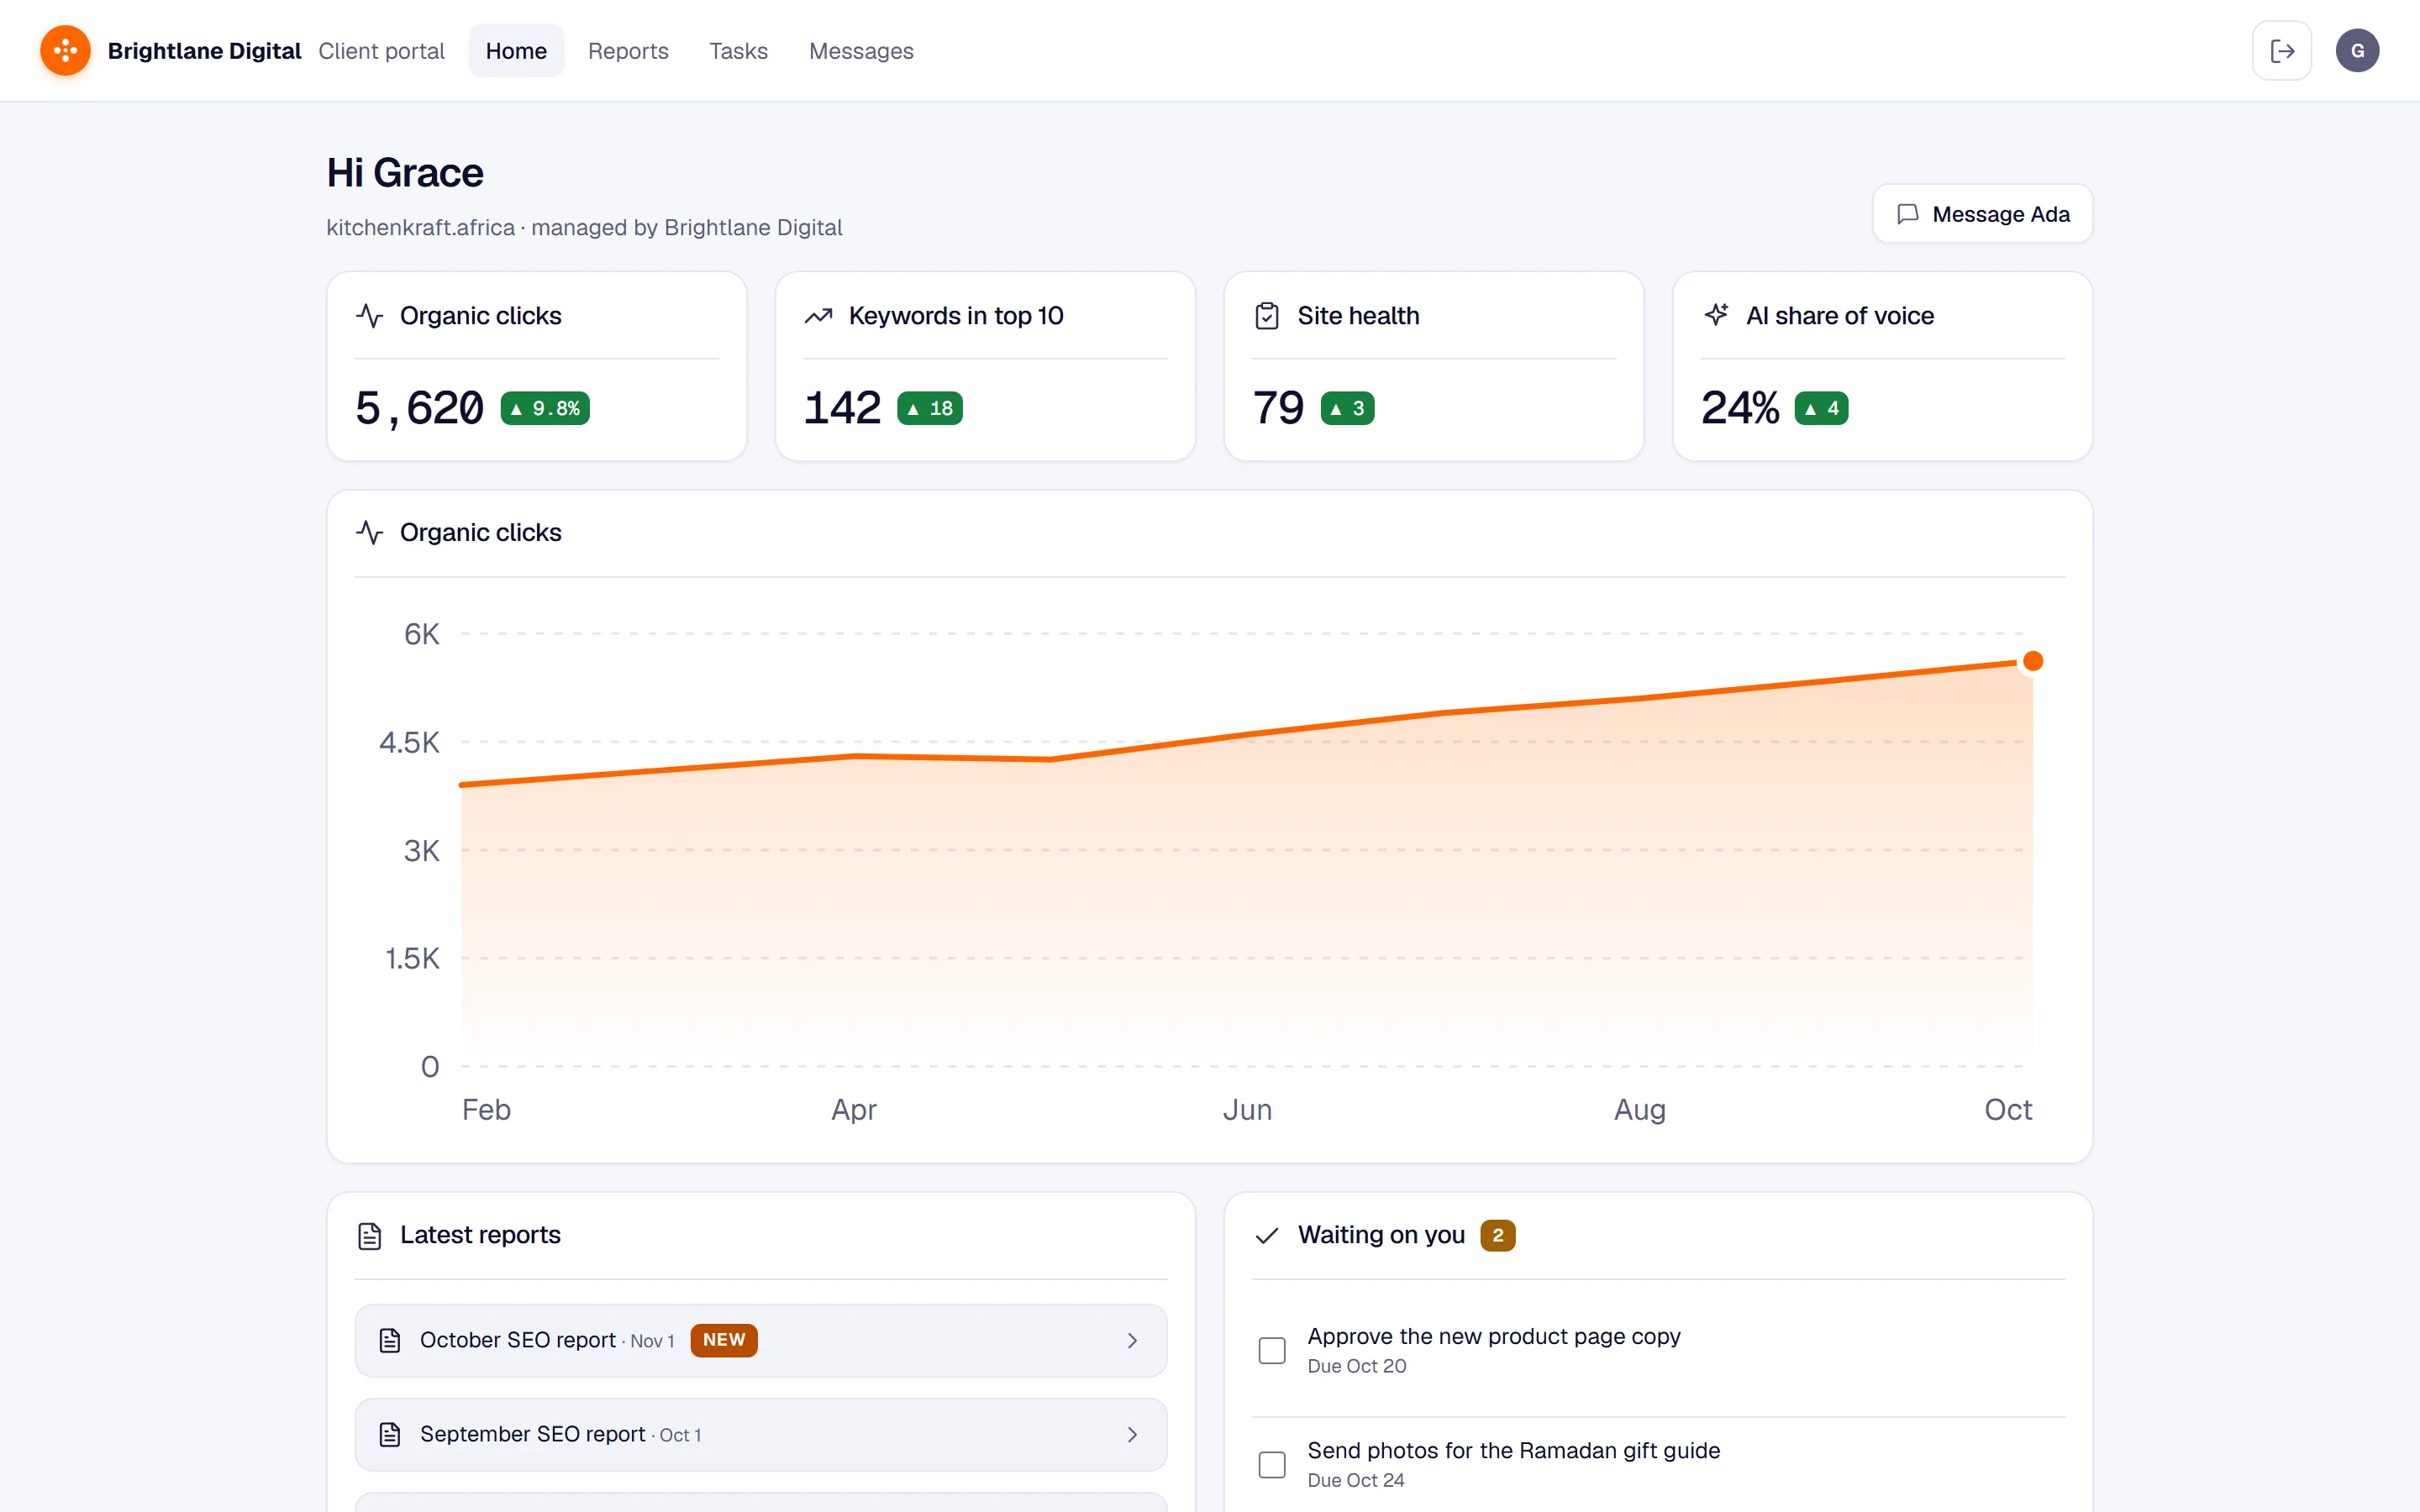This screenshot has height=1512, width=2420.
Task: Click the Due Oct 20 text
Action: [1356, 1366]
